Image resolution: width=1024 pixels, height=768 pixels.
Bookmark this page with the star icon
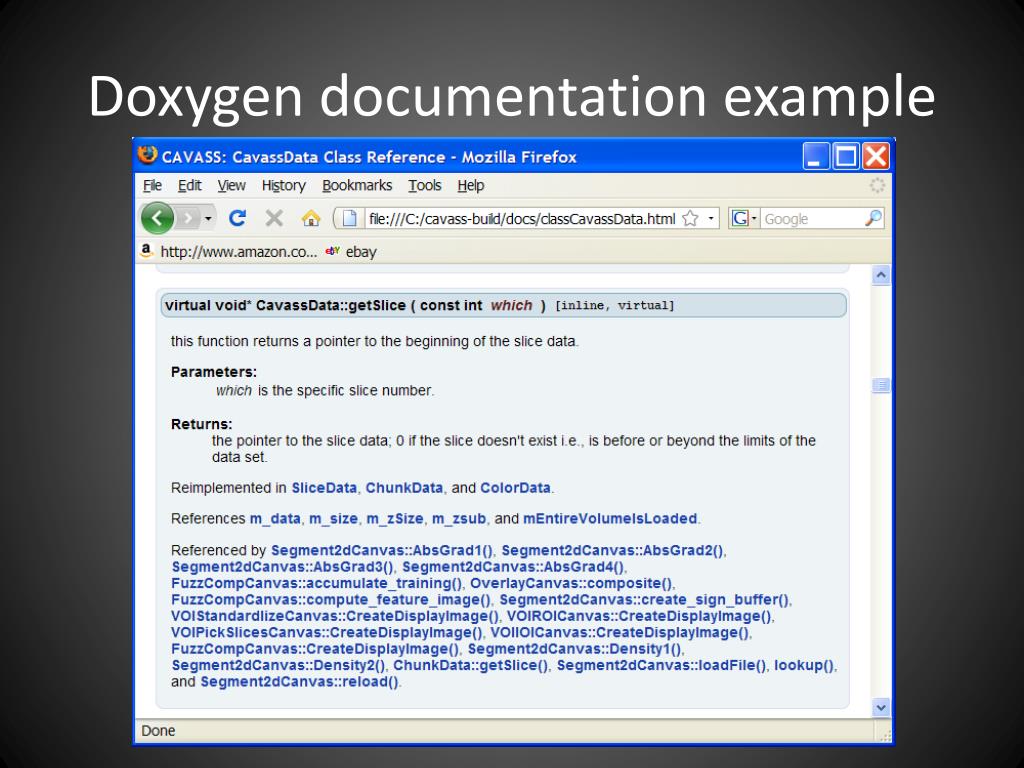(x=690, y=218)
